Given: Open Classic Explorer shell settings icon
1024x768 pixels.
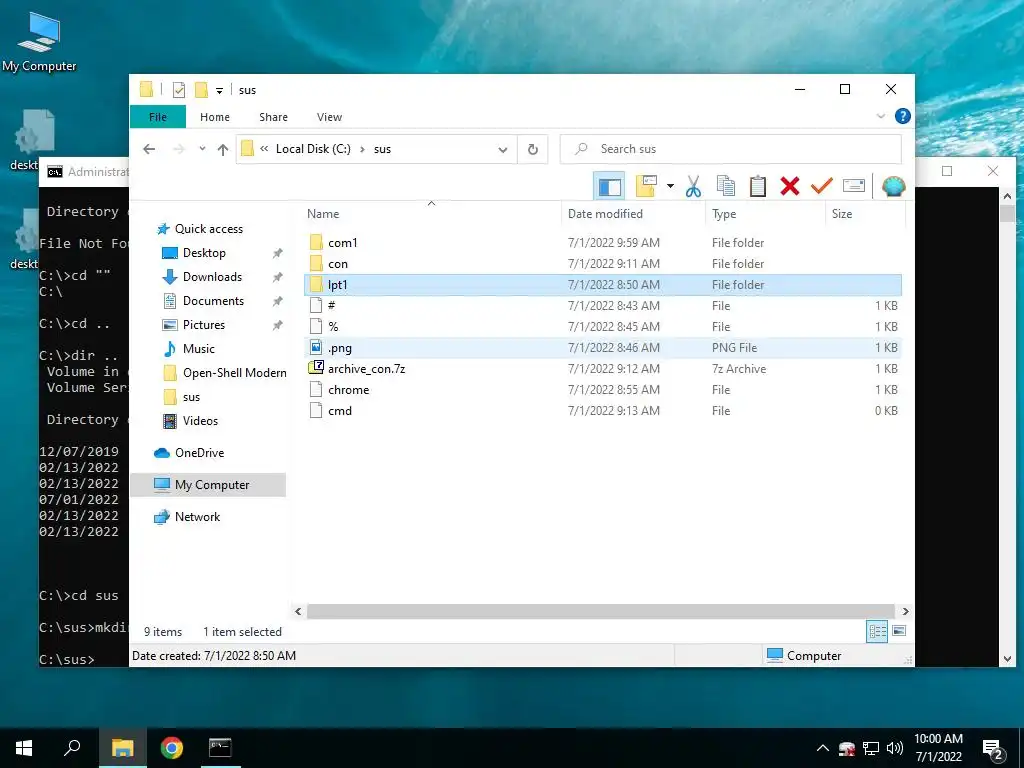Looking at the screenshot, I should point(893,186).
